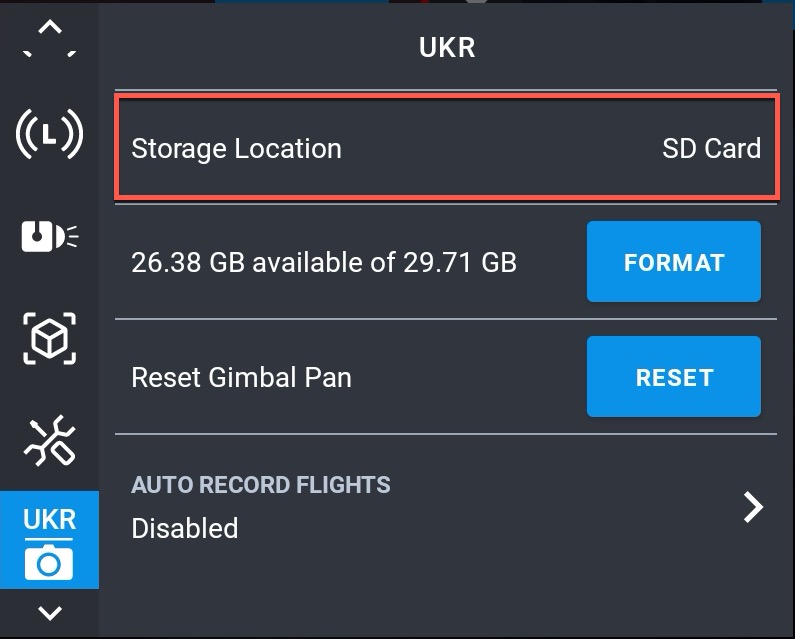Screen dimensions: 795x639
Task: Open the 3D cube scan settings
Action: coord(49,339)
